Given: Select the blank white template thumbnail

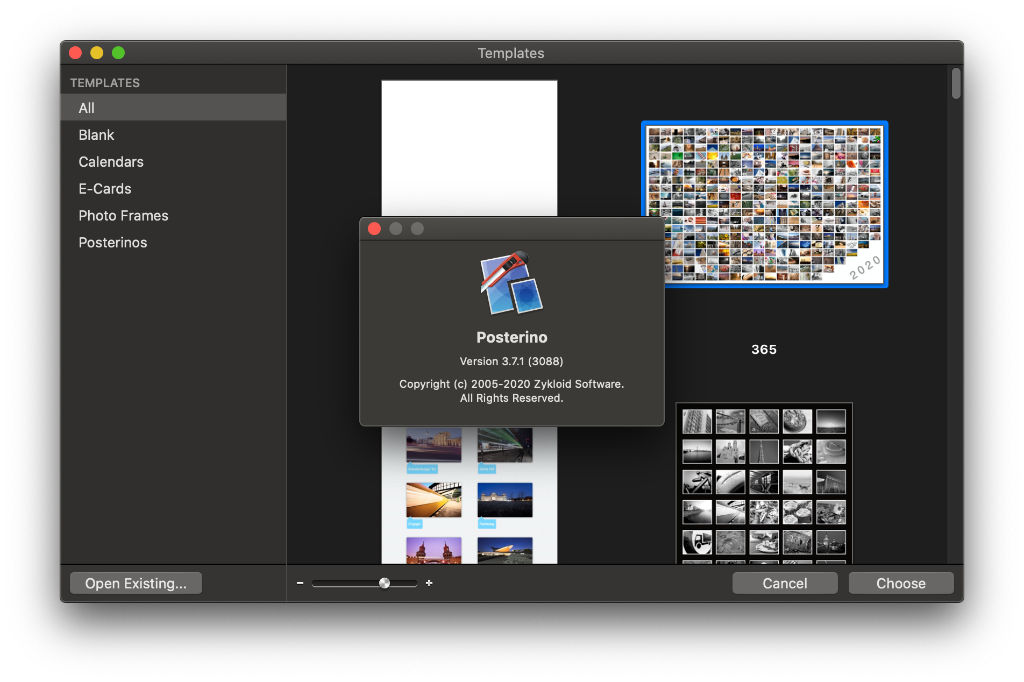Looking at the screenshot, I should coord(469,148).
